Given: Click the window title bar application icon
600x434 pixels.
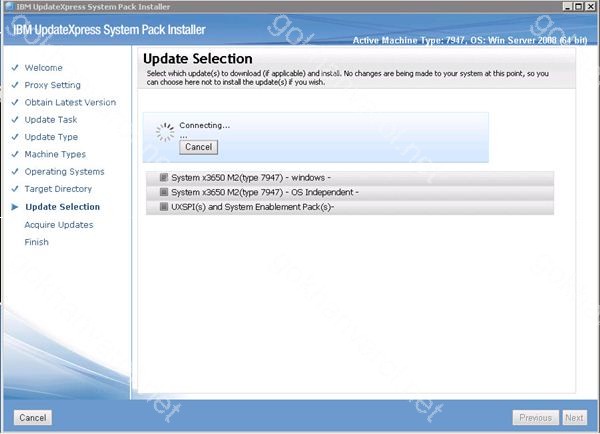Looking at the screenshot, I should [7, 6].
